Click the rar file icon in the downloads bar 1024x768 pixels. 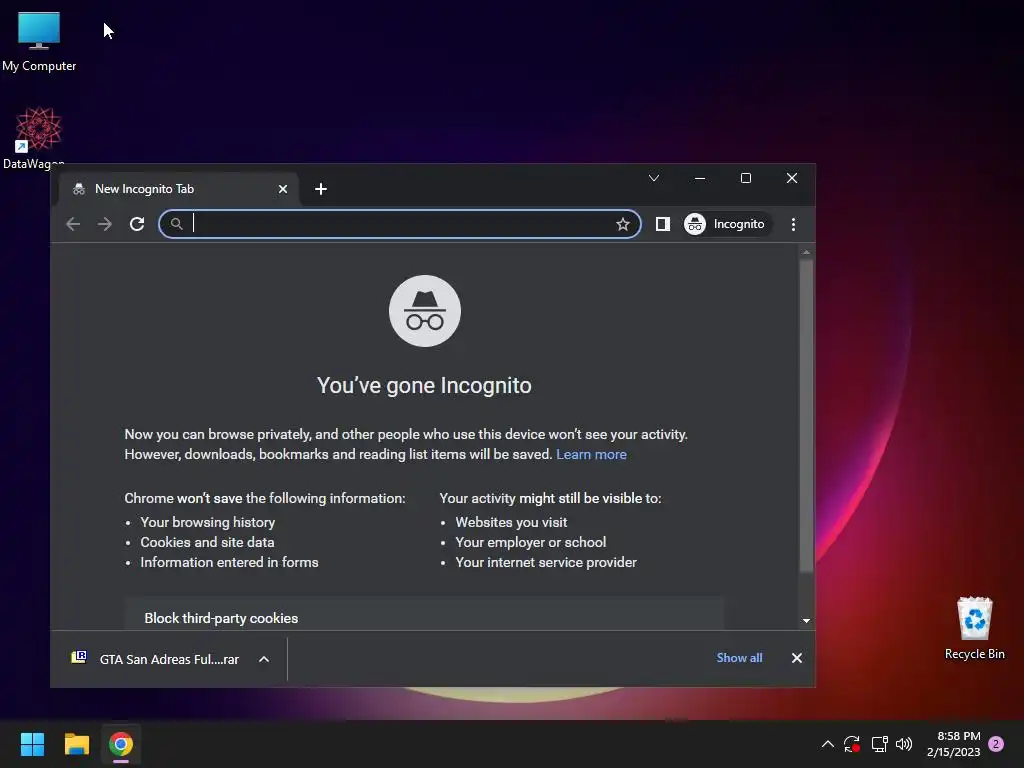pyautogui.click(x=79, y=657)
